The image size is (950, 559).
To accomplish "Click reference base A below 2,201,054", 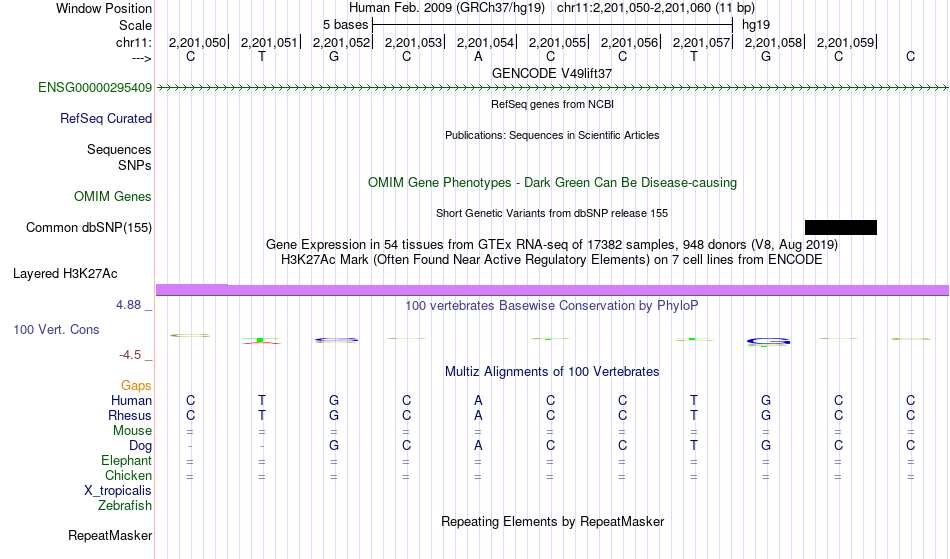I will coord(478,57).
